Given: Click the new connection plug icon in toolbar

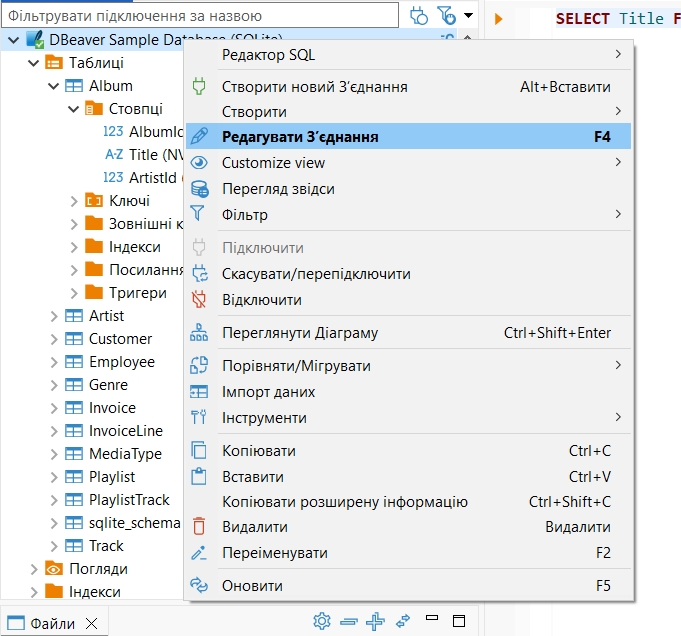Looking at the screenshot, I should pos(419,16).
